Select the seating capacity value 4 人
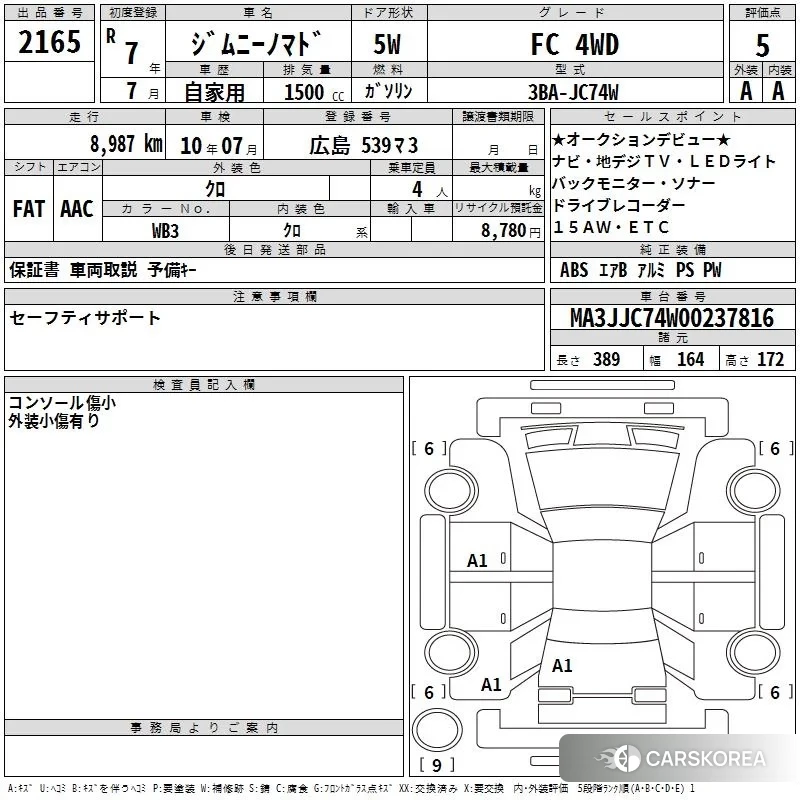The height and width of the screenshot is (800, 800). [x=430, y=190]
